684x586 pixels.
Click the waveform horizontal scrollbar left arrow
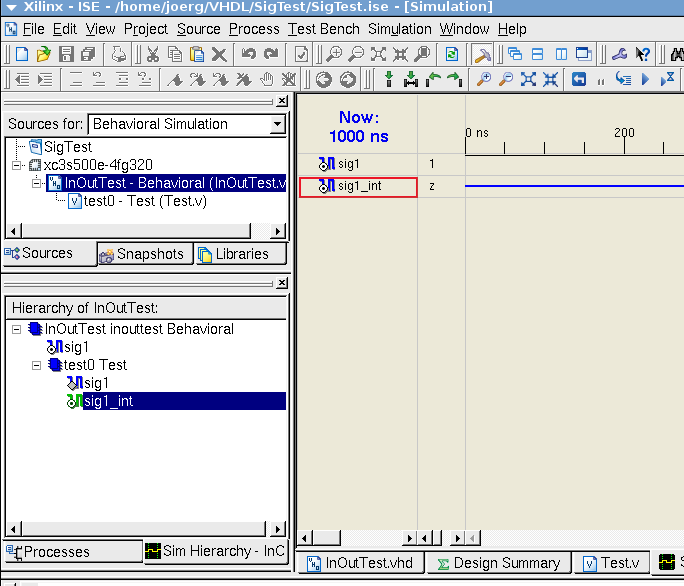tap(304, 538)
